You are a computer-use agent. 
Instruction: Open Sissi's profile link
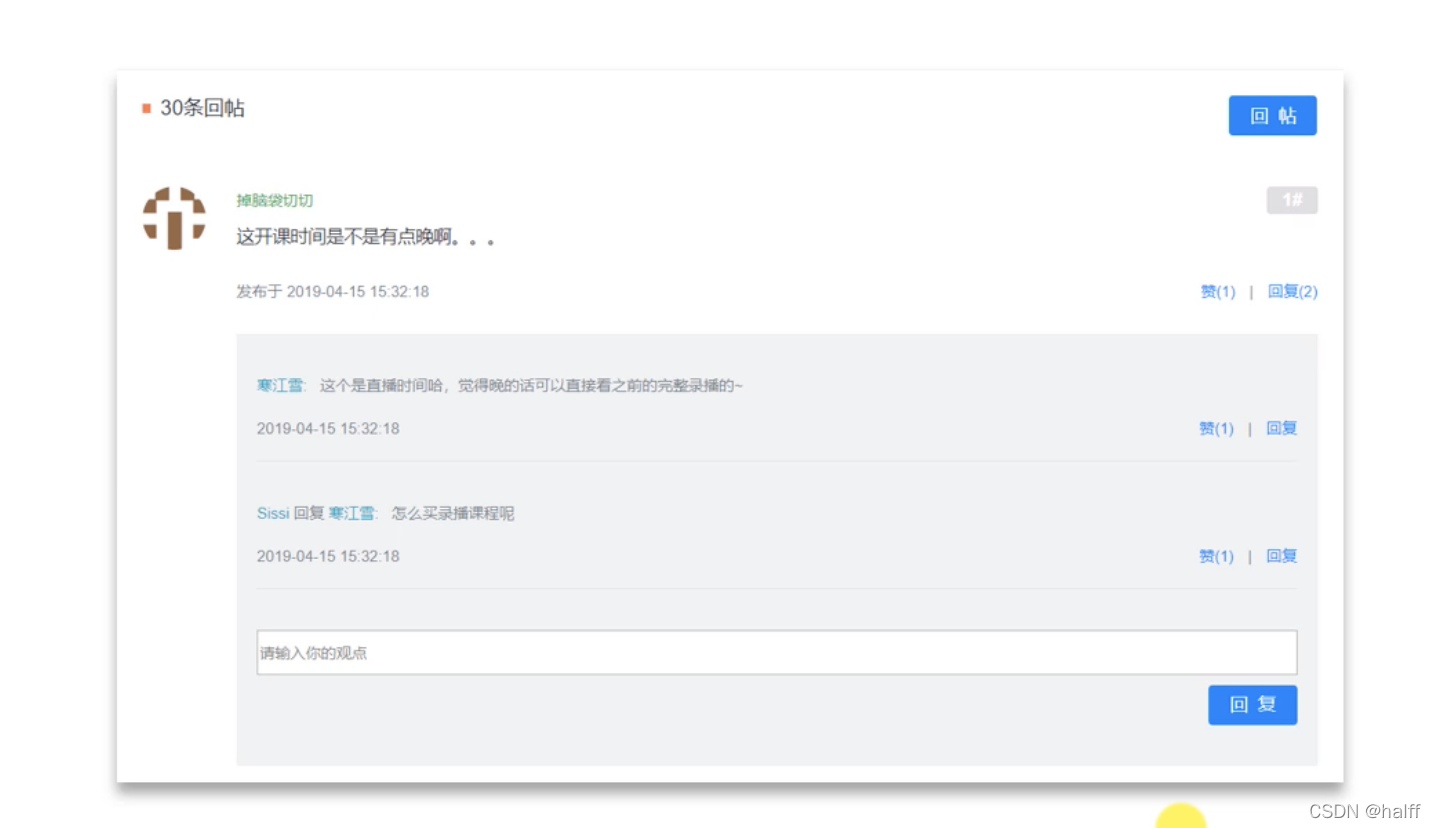pos(272,512)
